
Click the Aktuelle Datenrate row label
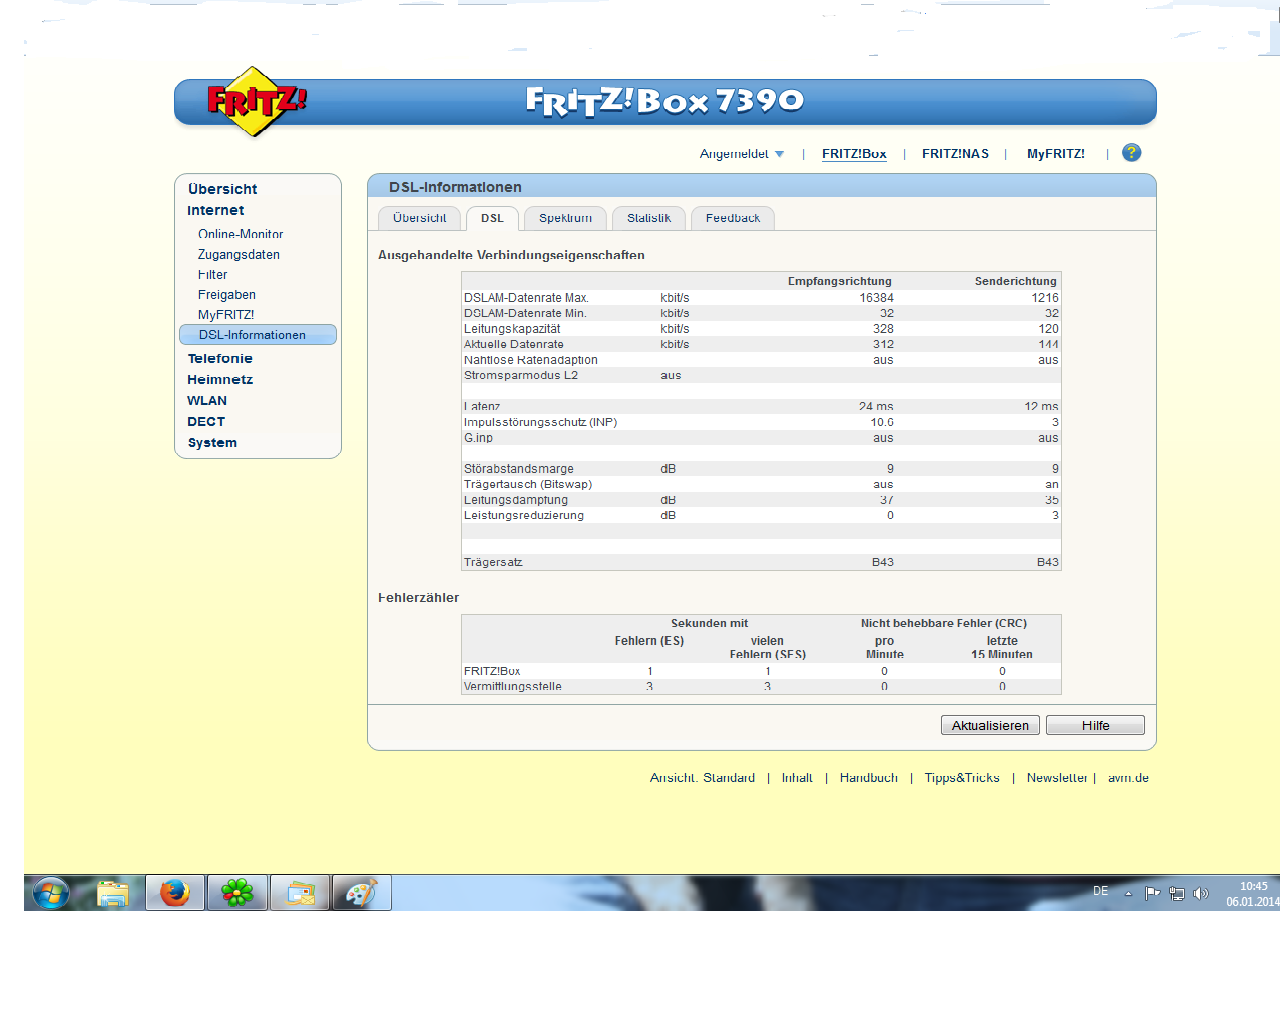click(x=513, y=344)
